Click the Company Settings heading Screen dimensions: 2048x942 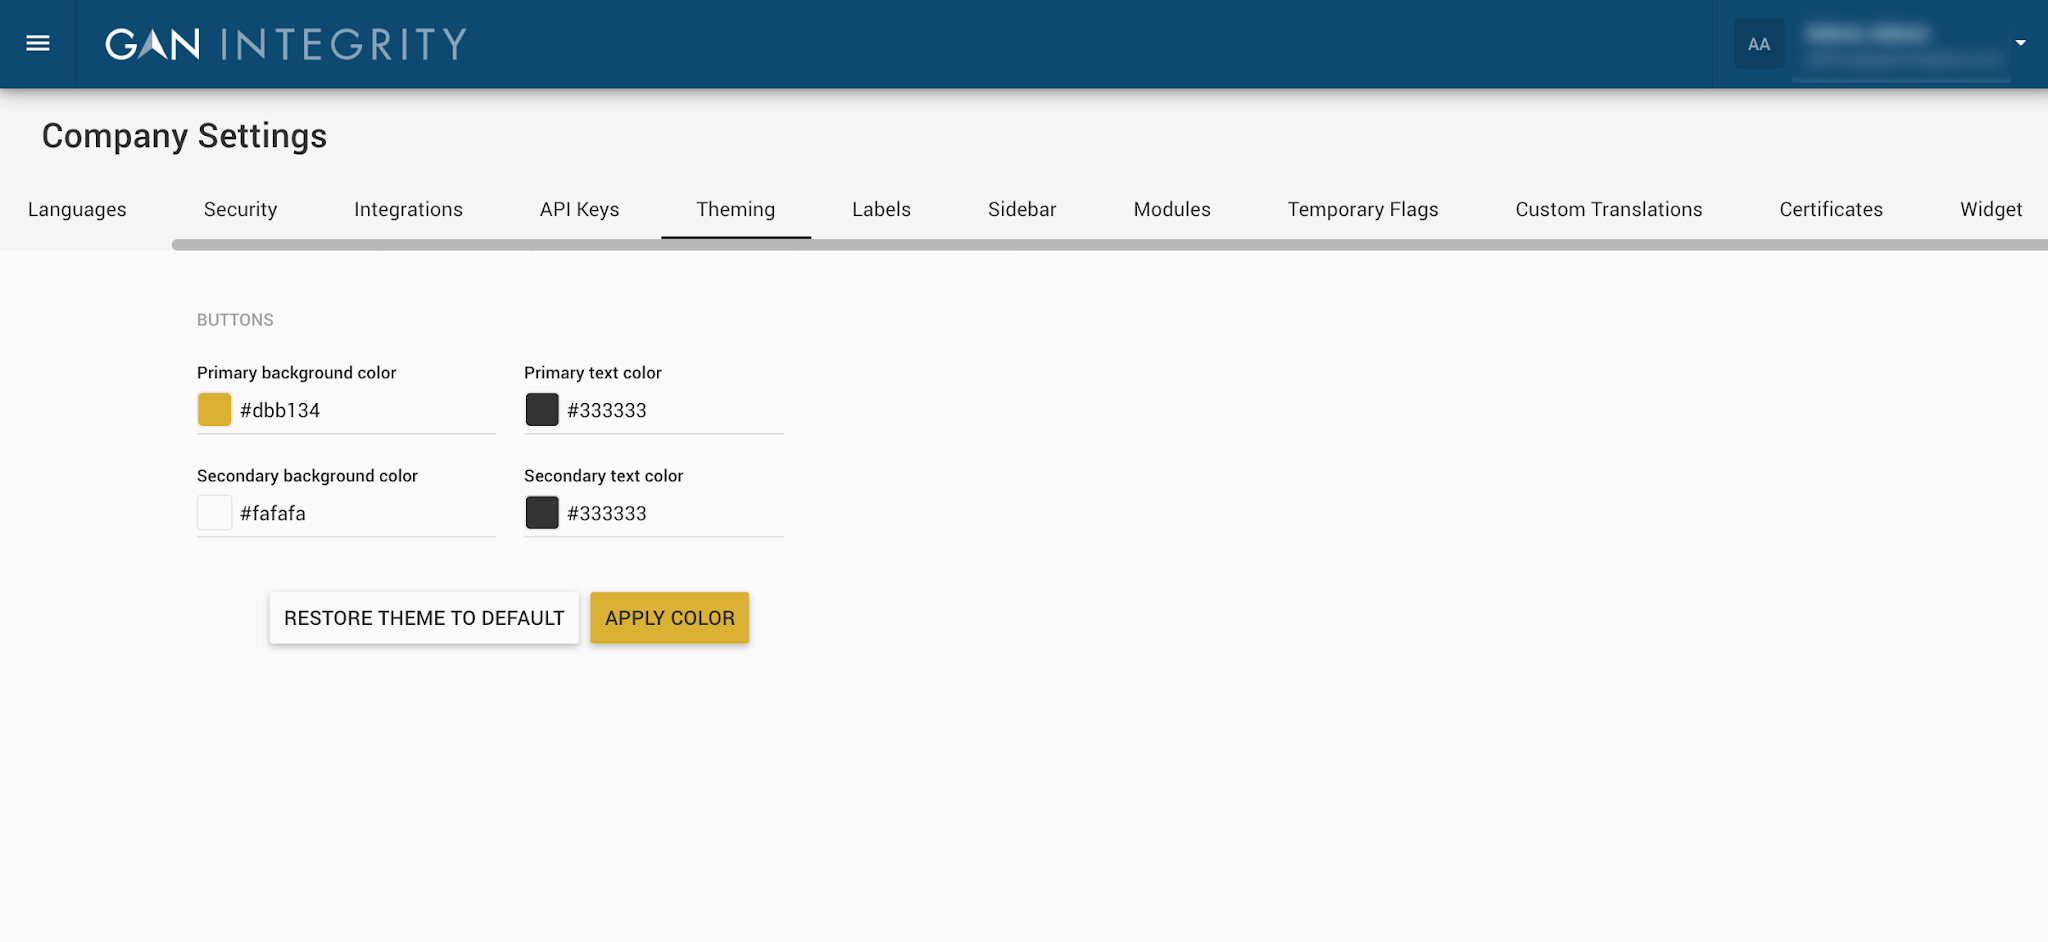click(184, 136)
